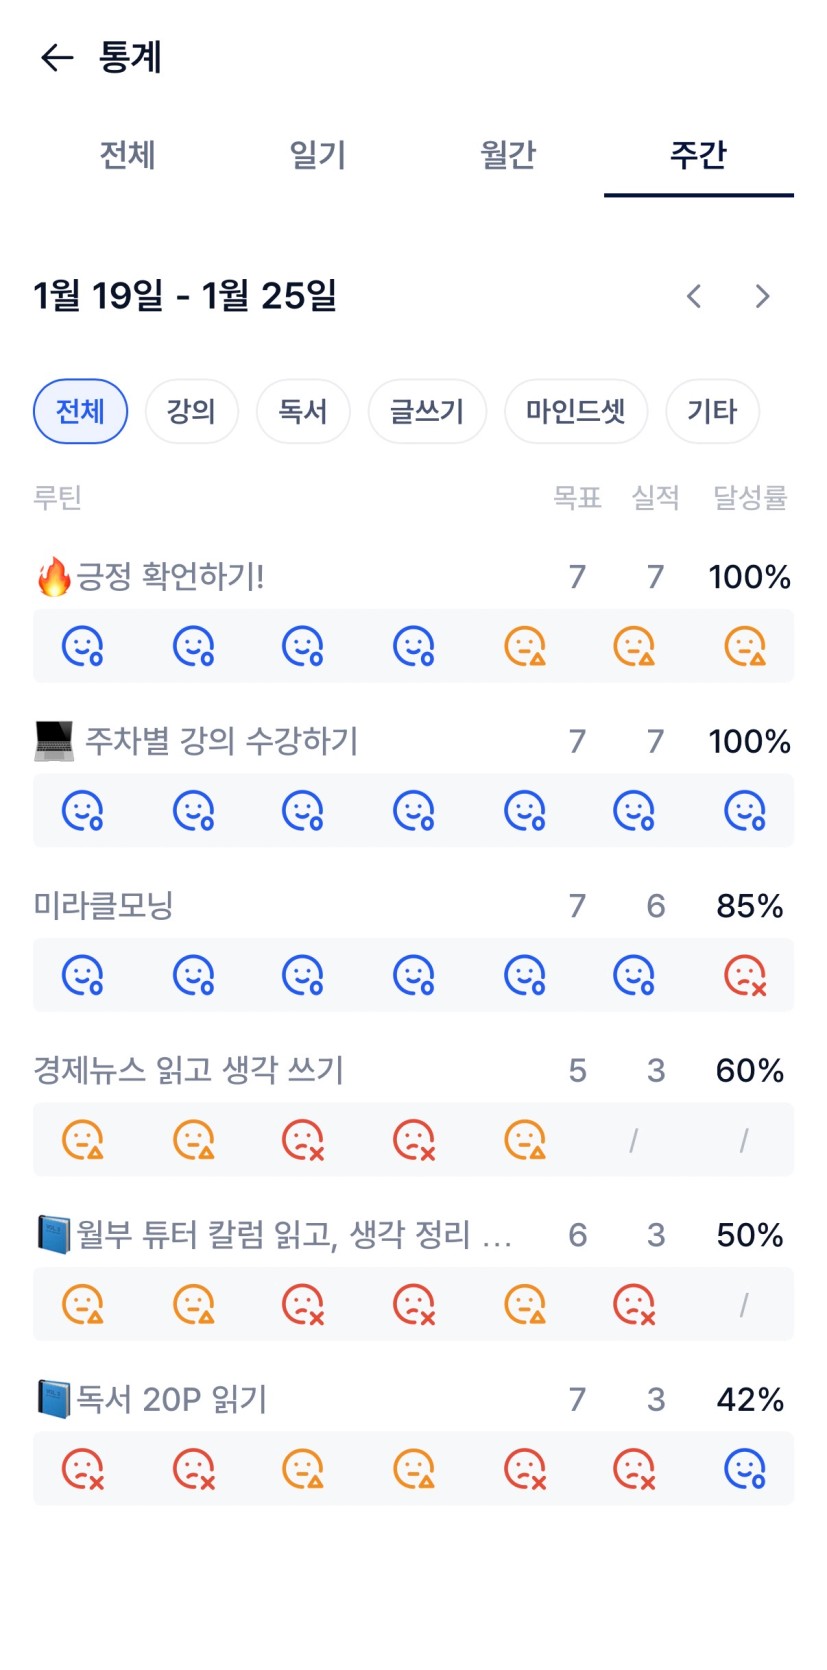
Task: Click last orange face icon in 긍정 확언하기 row
Action: pos(745,646)
